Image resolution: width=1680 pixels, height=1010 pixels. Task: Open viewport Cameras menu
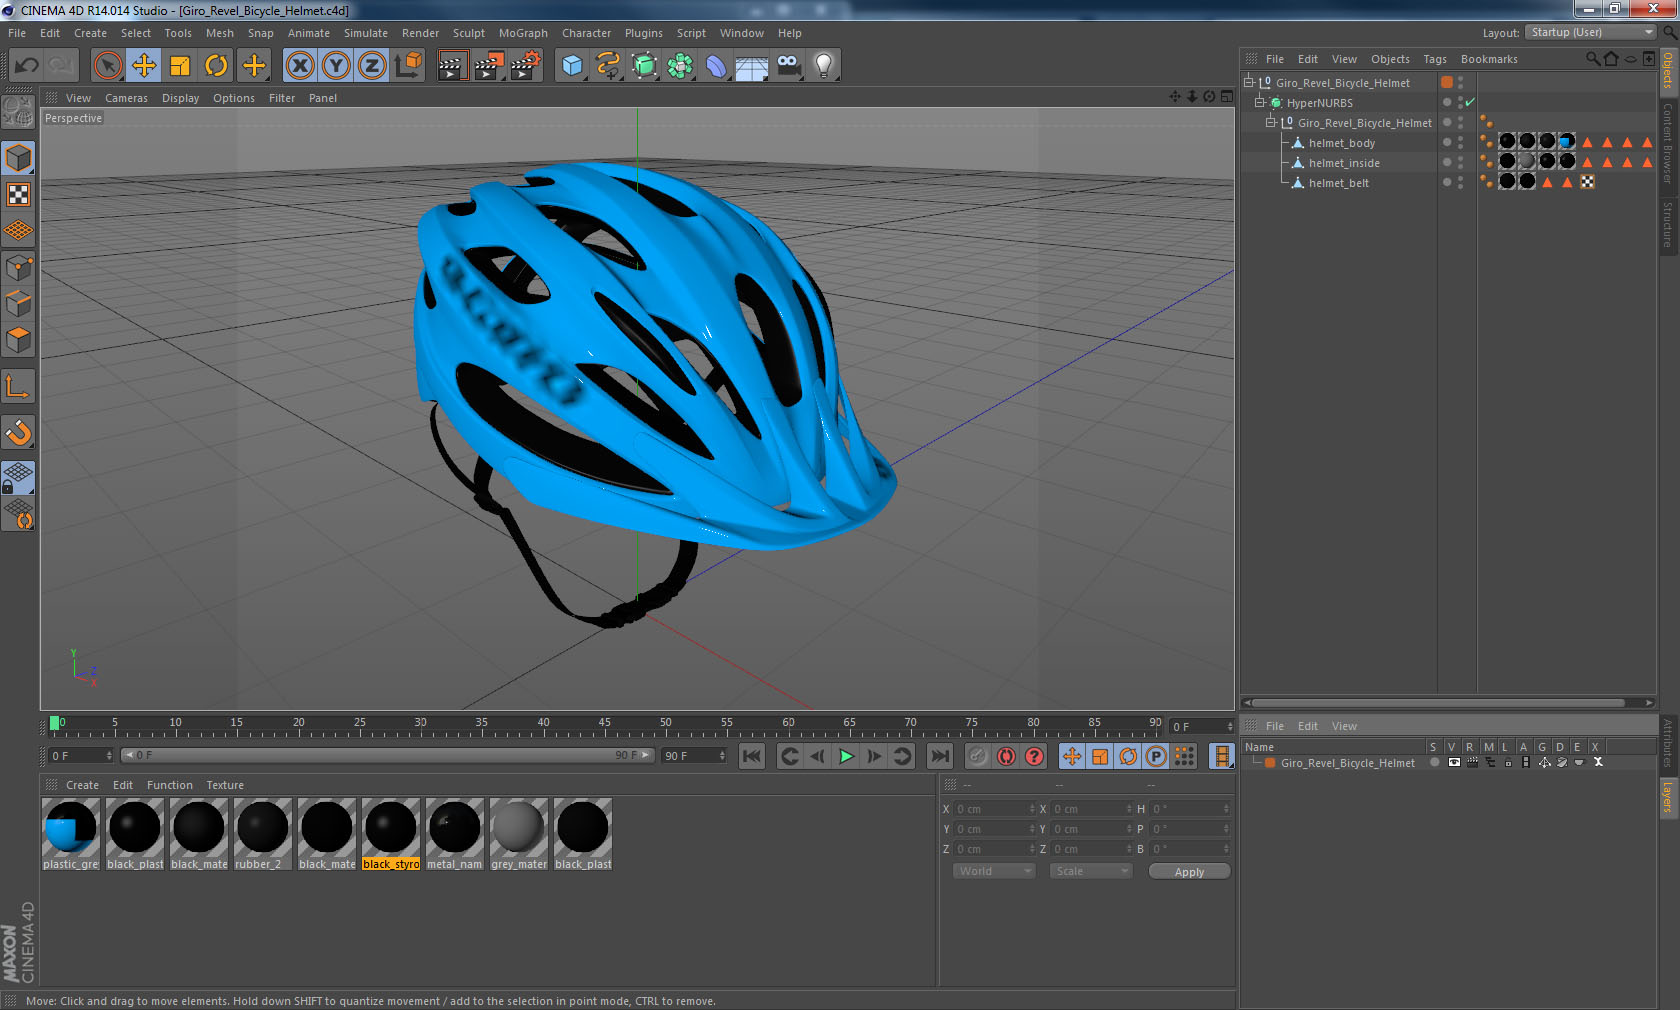[126, 98]
